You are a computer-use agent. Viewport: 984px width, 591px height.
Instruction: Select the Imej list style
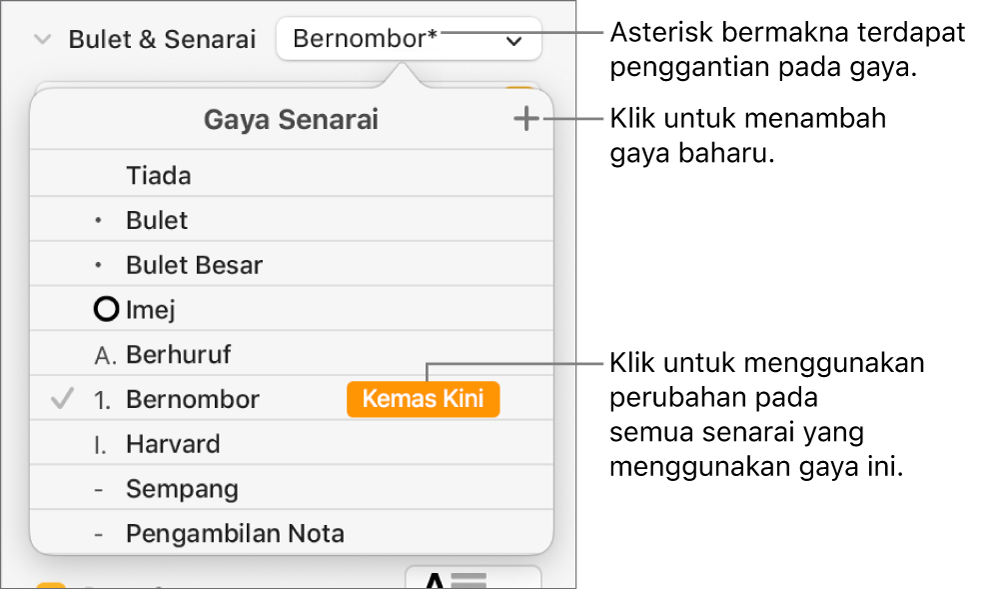point(150,310)
